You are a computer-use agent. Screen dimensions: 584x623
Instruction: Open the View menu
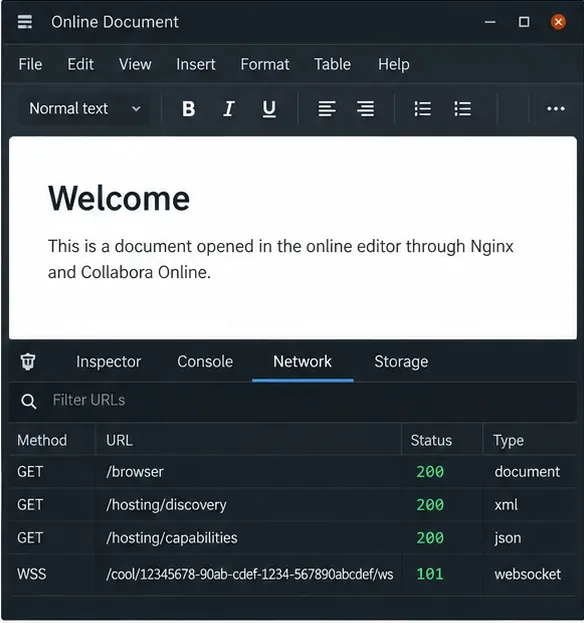point(135,64)
